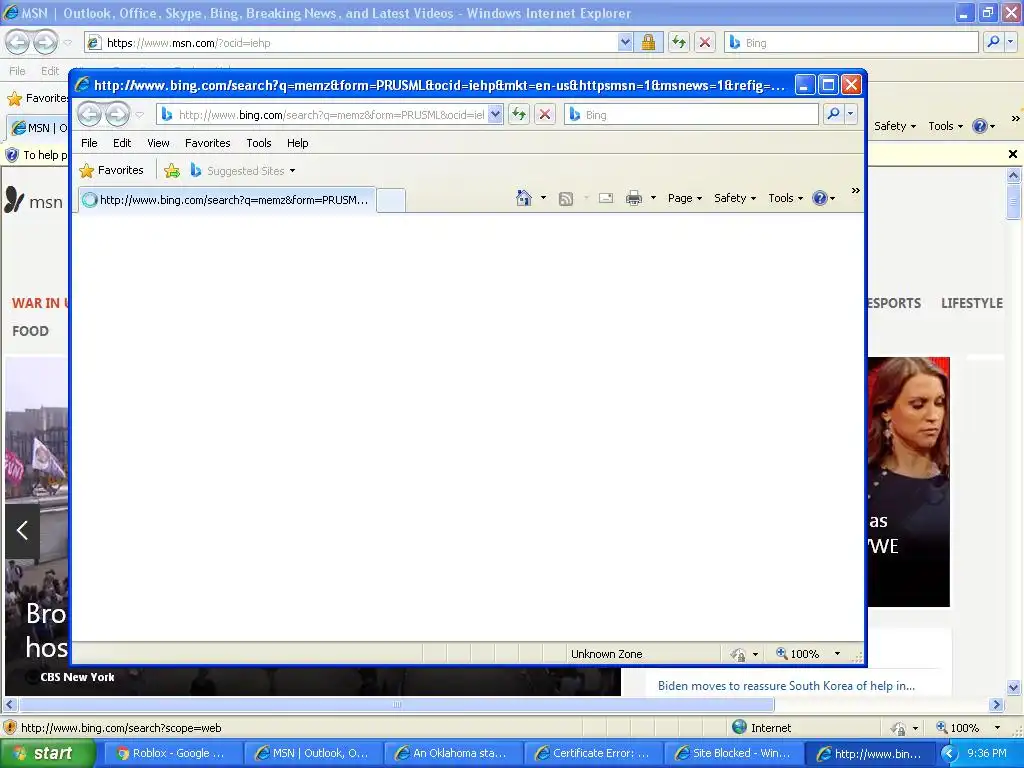1024x768 pixels.
Task: Click the Windows Start button
Action: pos(48,754)
